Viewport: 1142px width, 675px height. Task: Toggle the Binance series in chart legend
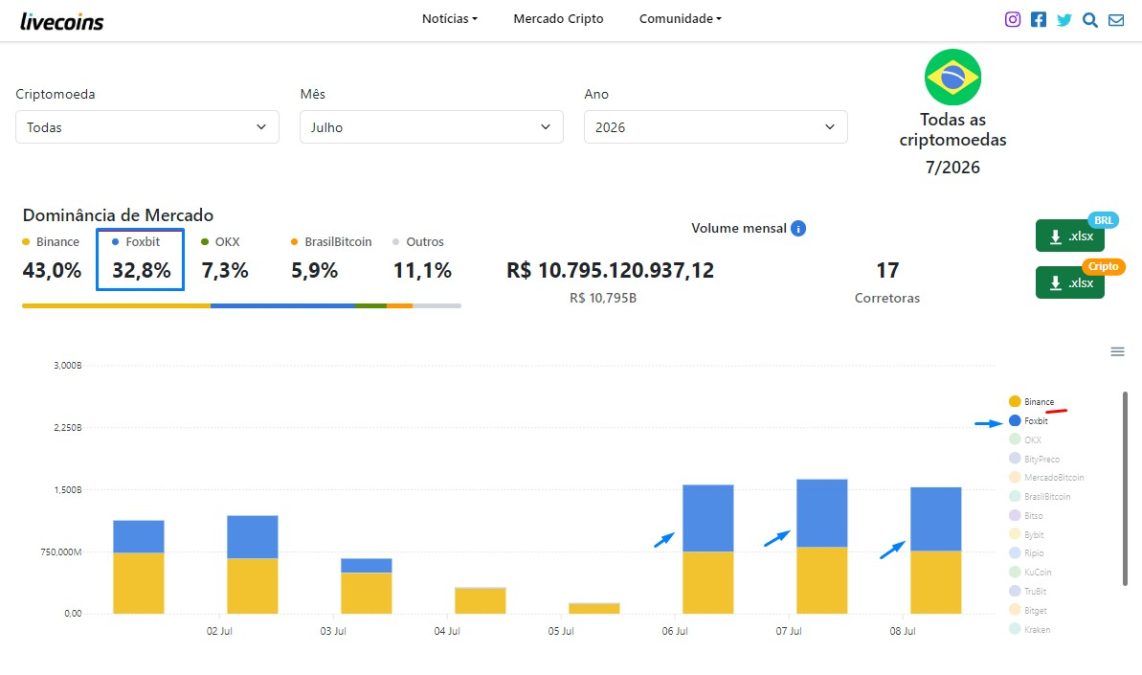click(1031, 401)
